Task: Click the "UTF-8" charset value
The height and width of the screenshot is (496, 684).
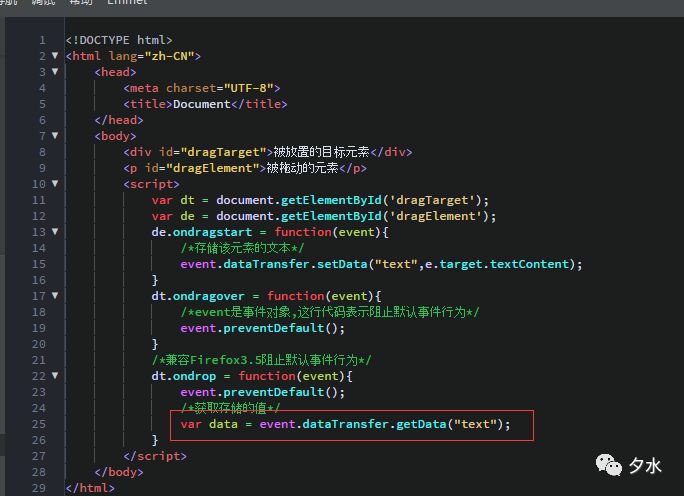Action: (x=248, y=88)
